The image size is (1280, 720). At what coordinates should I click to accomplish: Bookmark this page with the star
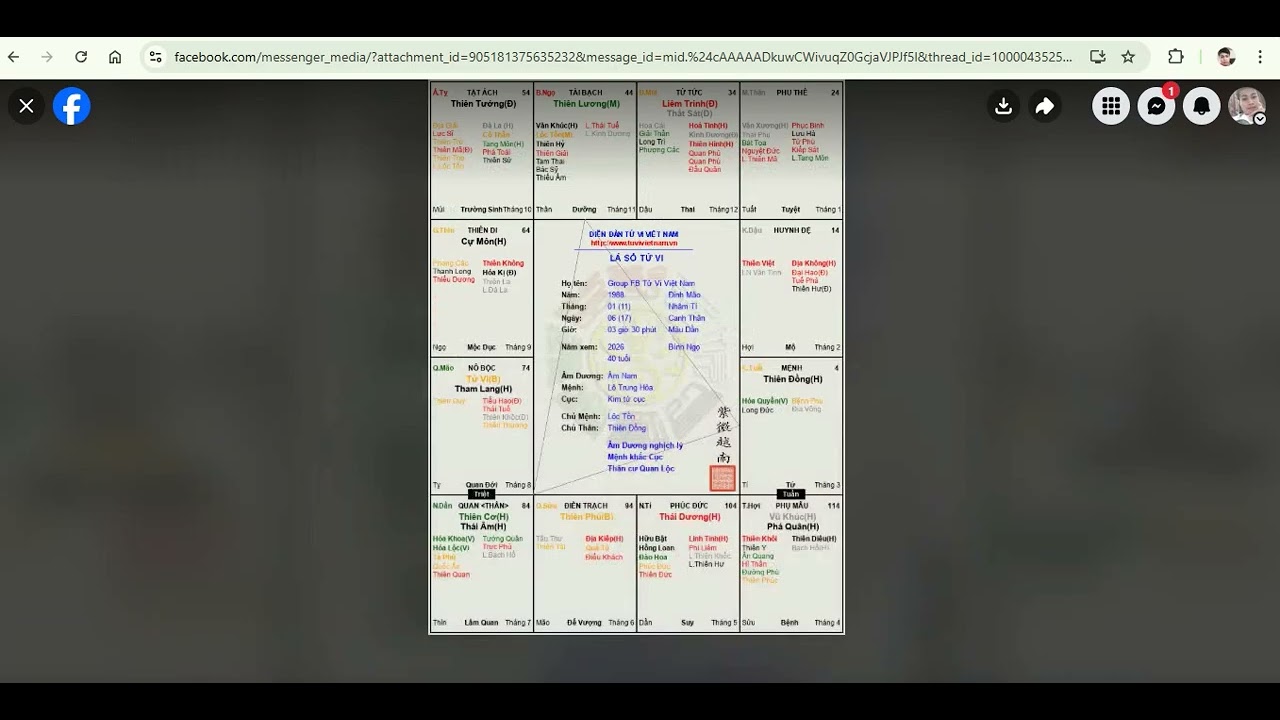1128,57
